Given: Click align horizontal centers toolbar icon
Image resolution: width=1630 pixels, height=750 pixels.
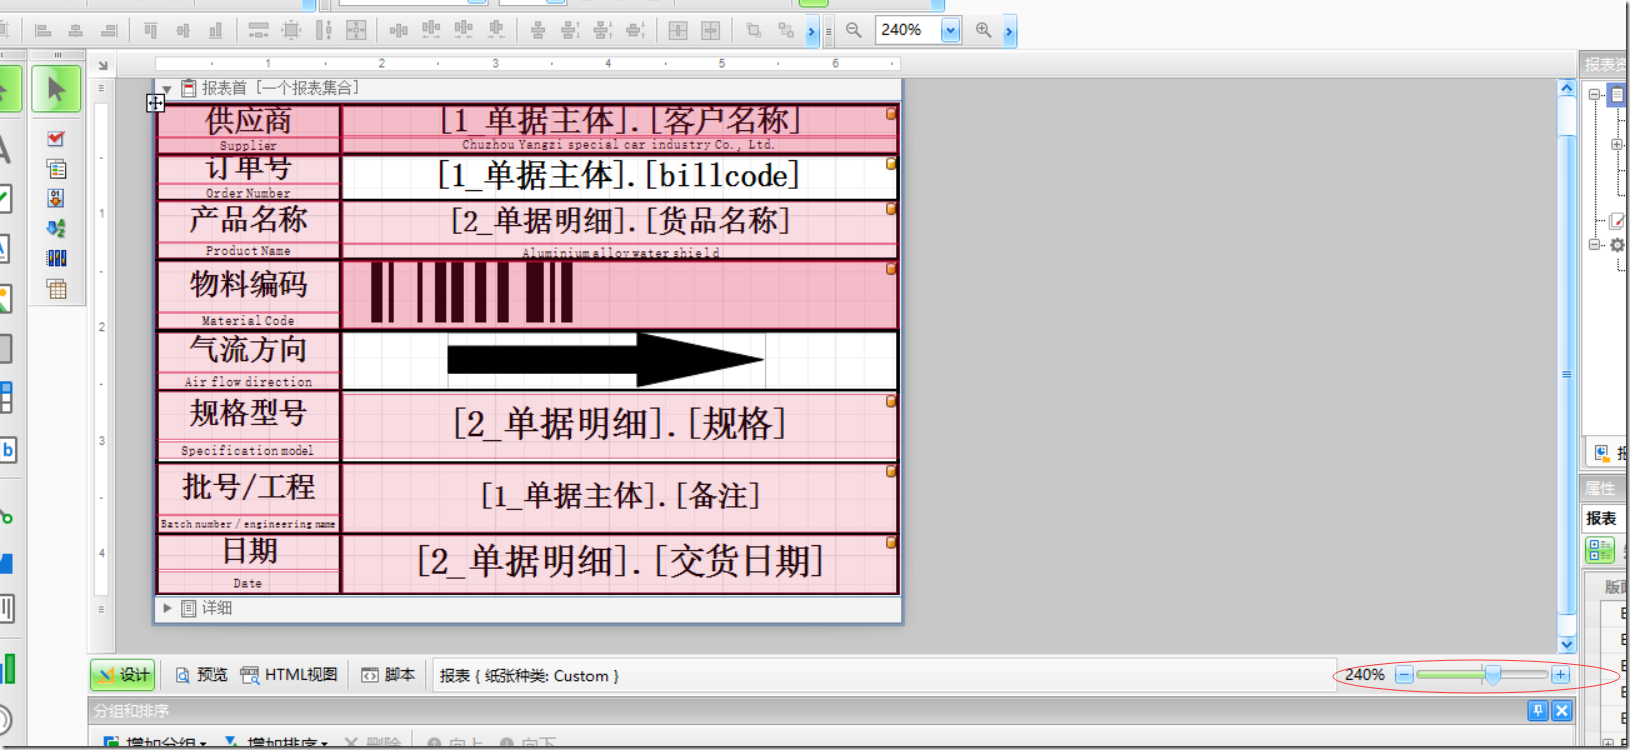Looking at the screenshot, I should click(x=75, y=31).
